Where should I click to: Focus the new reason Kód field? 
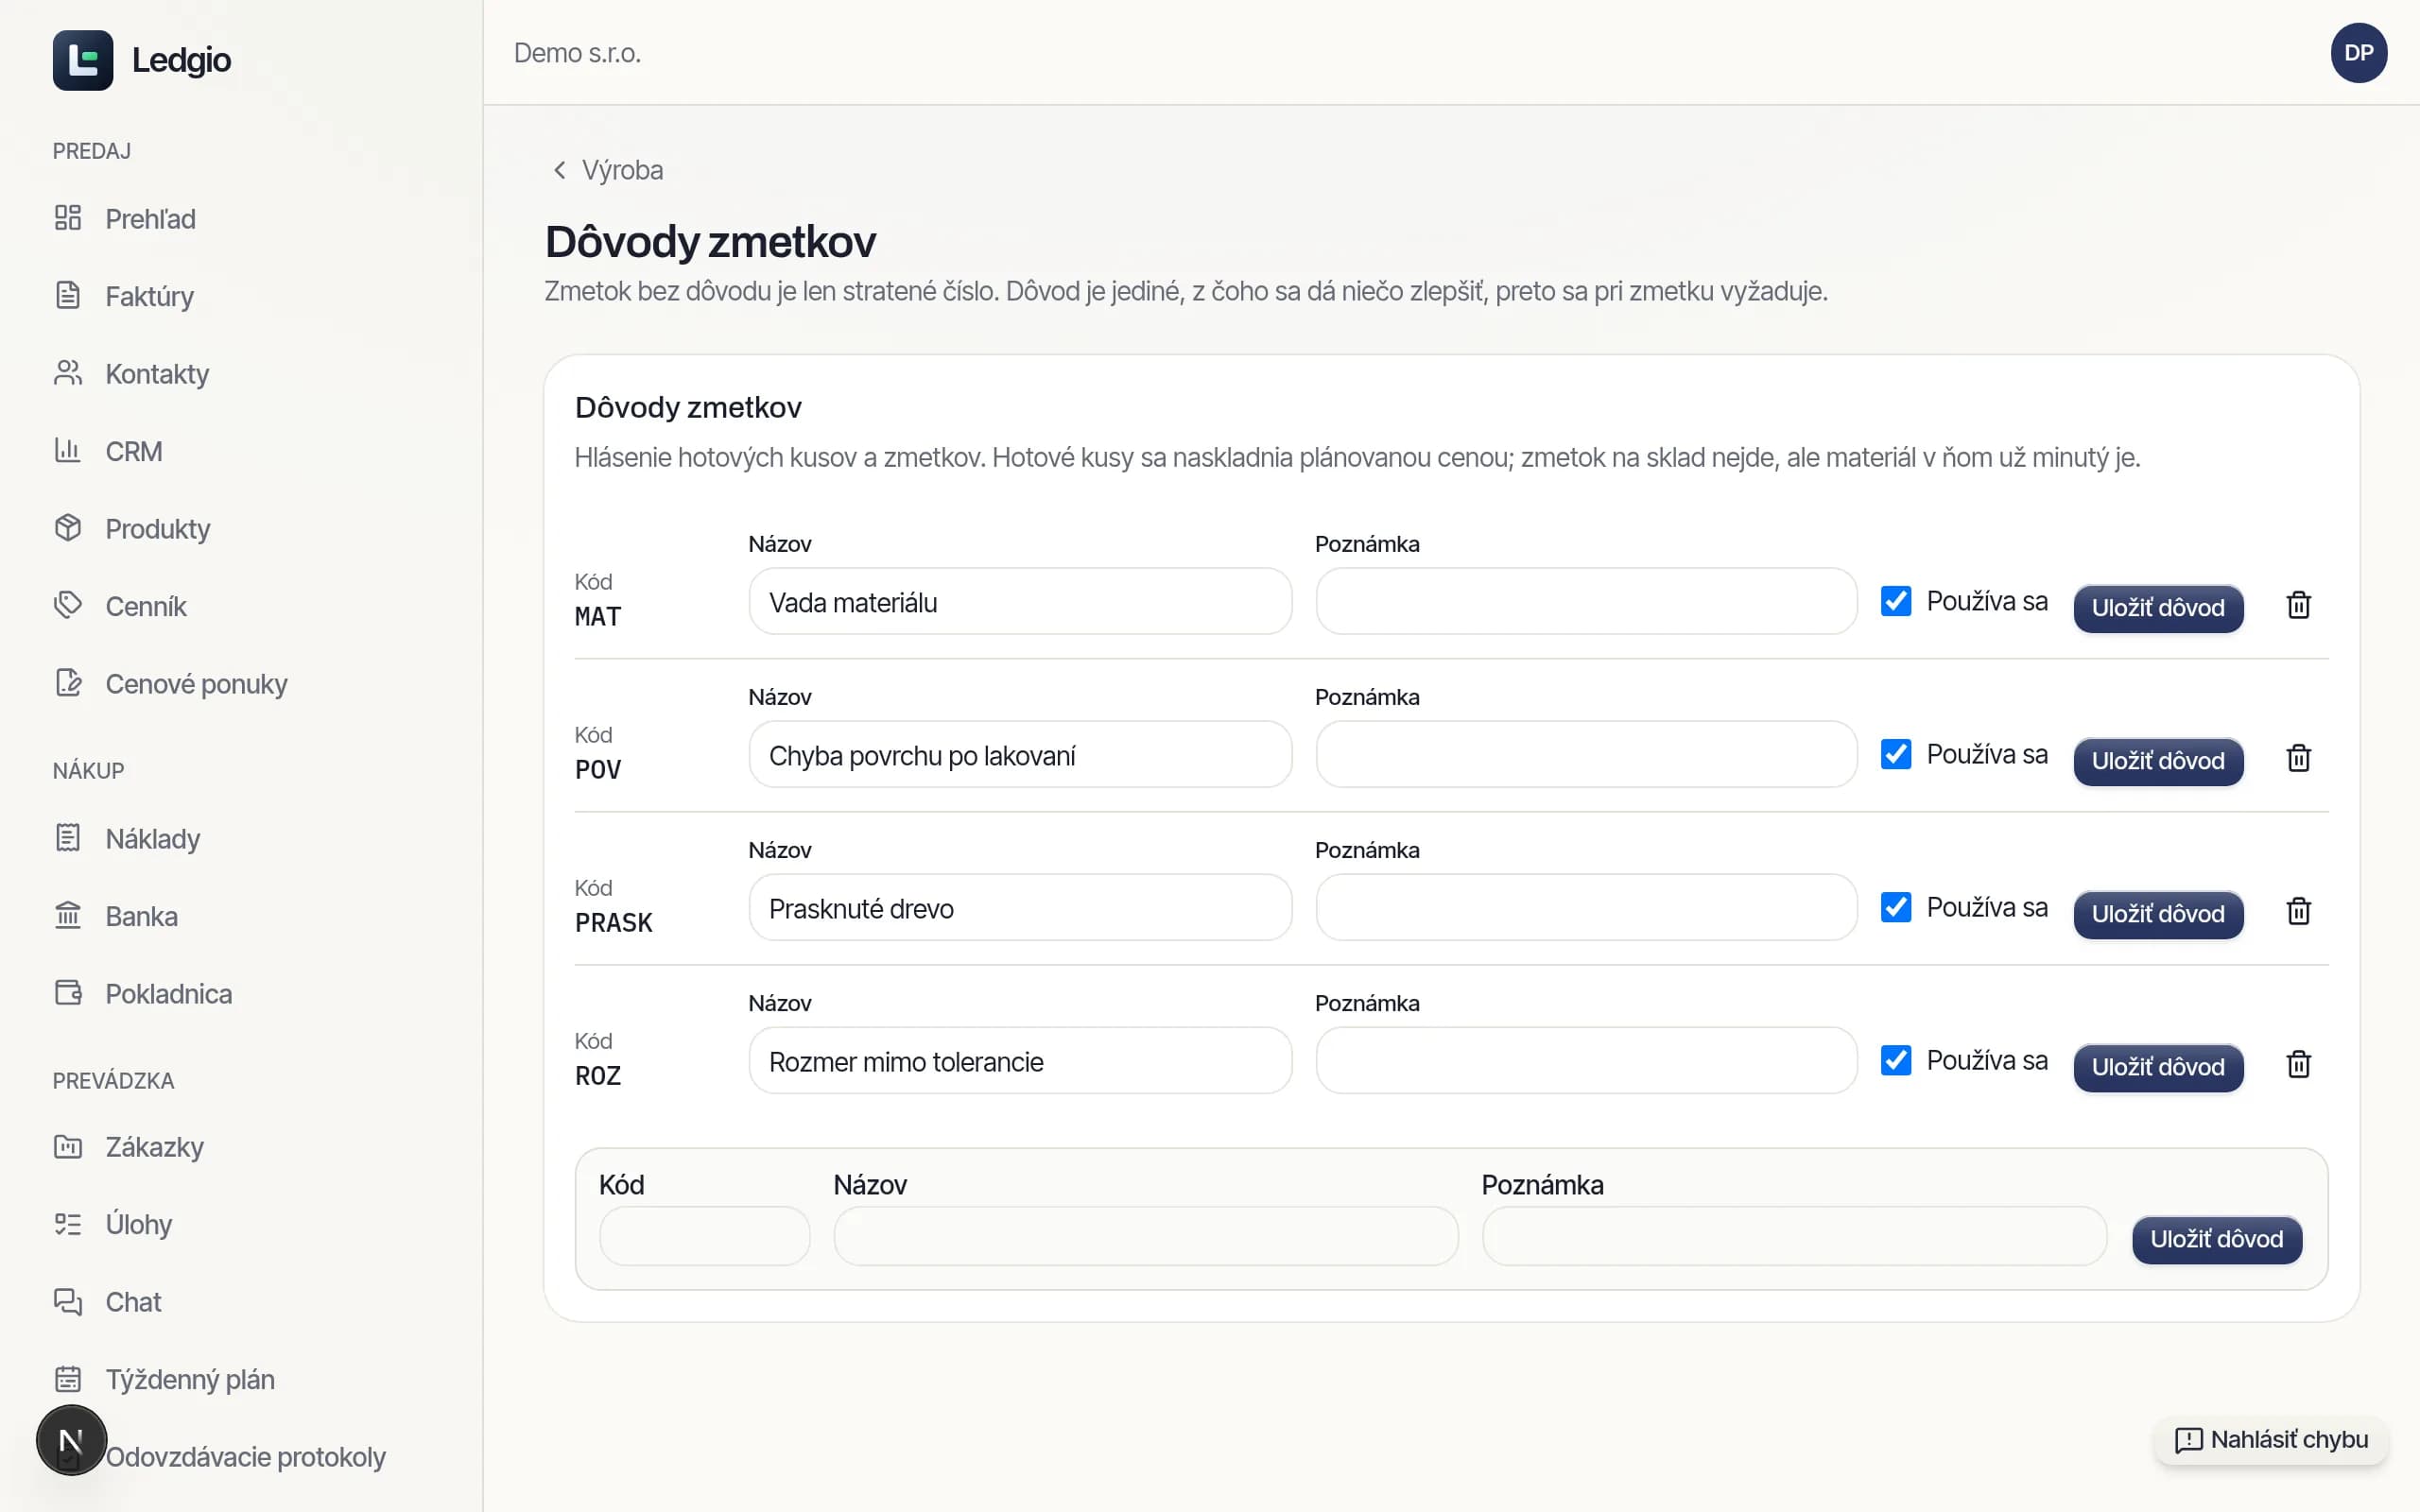(704, 1236)
